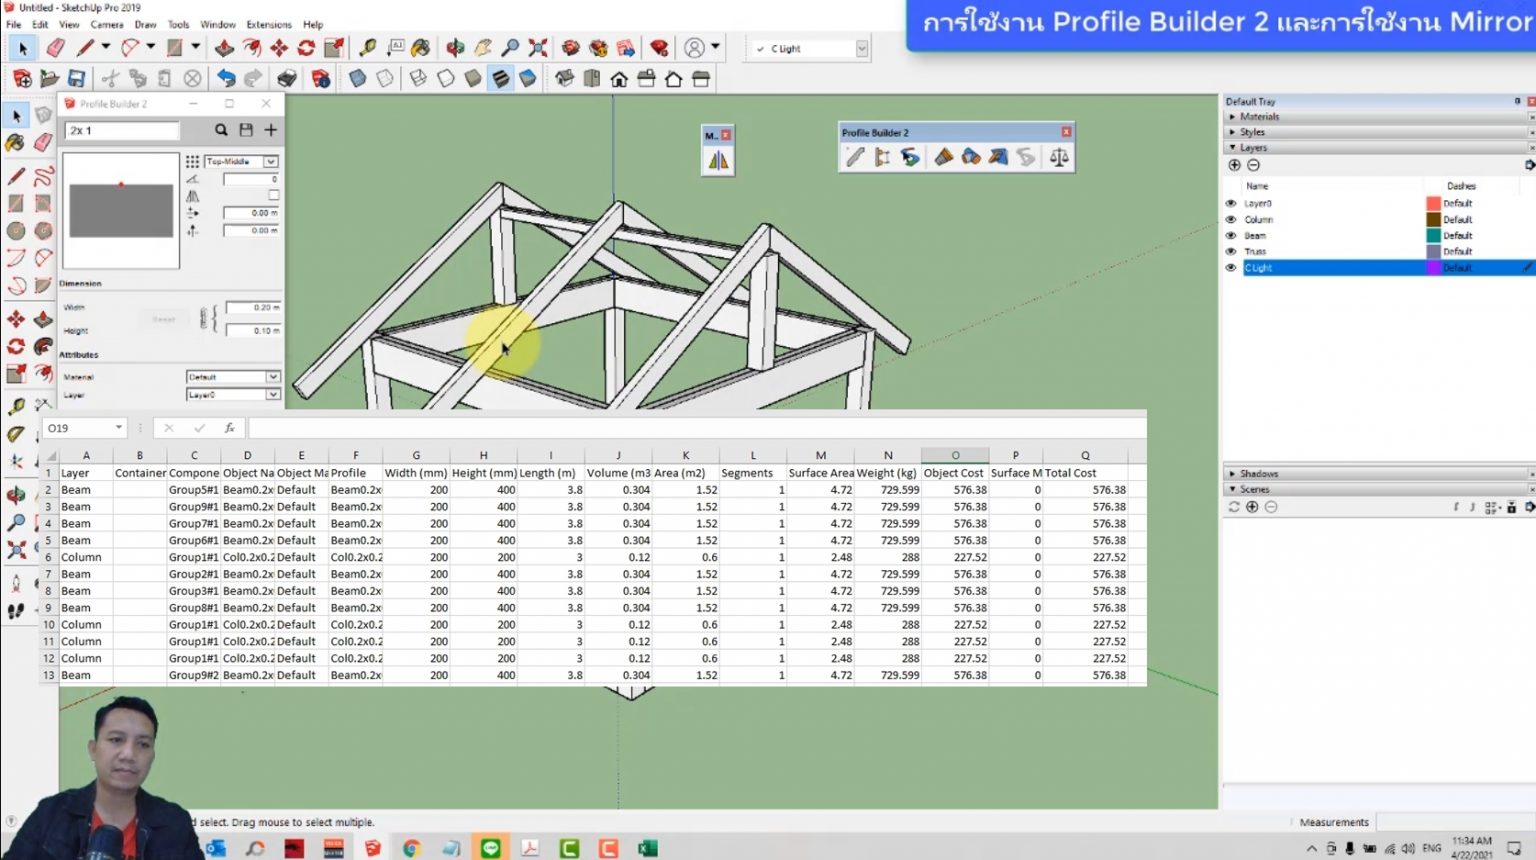
Task: Open the Top-Middle placement dropdown
Action: [270, 161]
